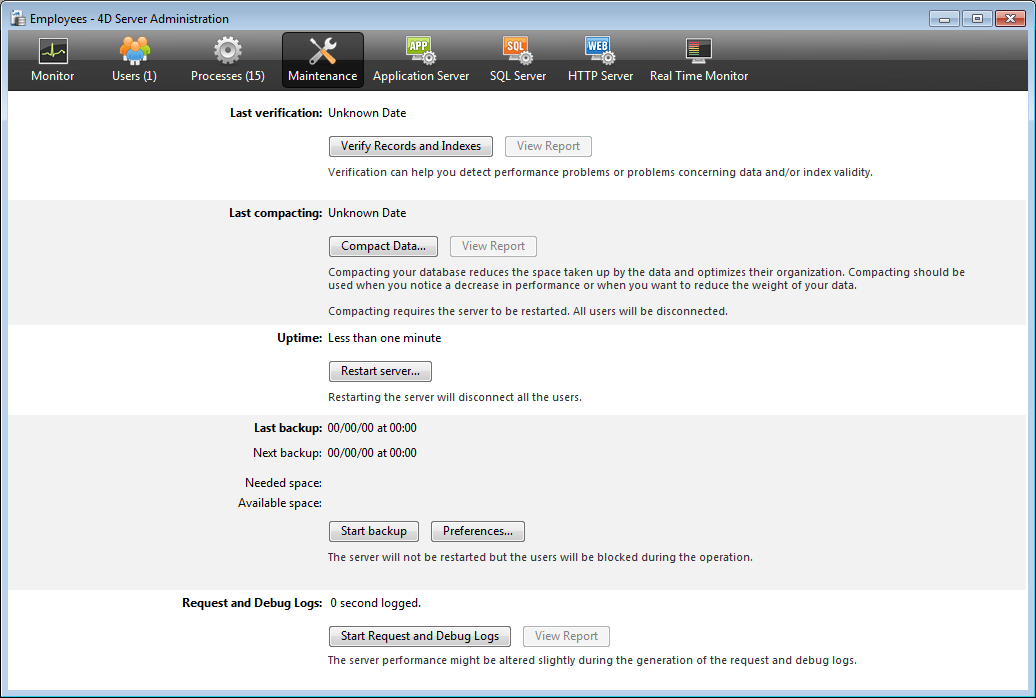Select the Users (1) icon
This screenshot has width=1036, height=698.
pos(134,51)
